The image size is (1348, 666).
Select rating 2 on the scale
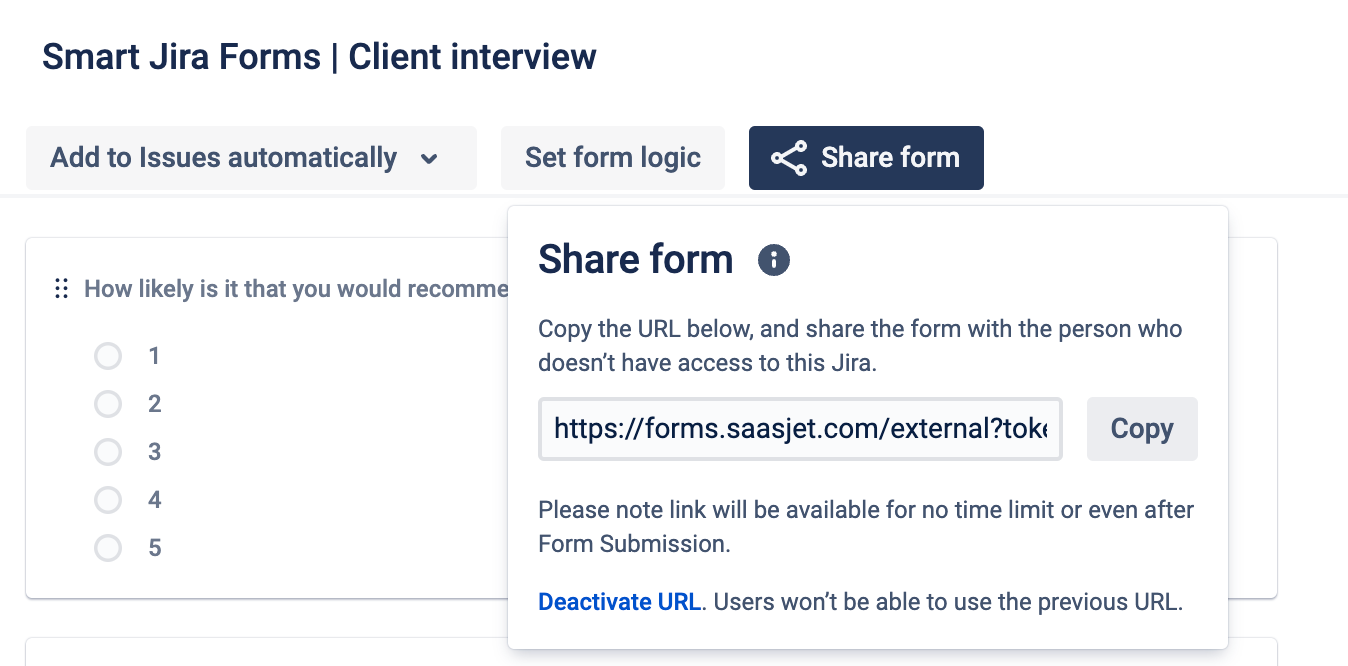coord(108,403)
